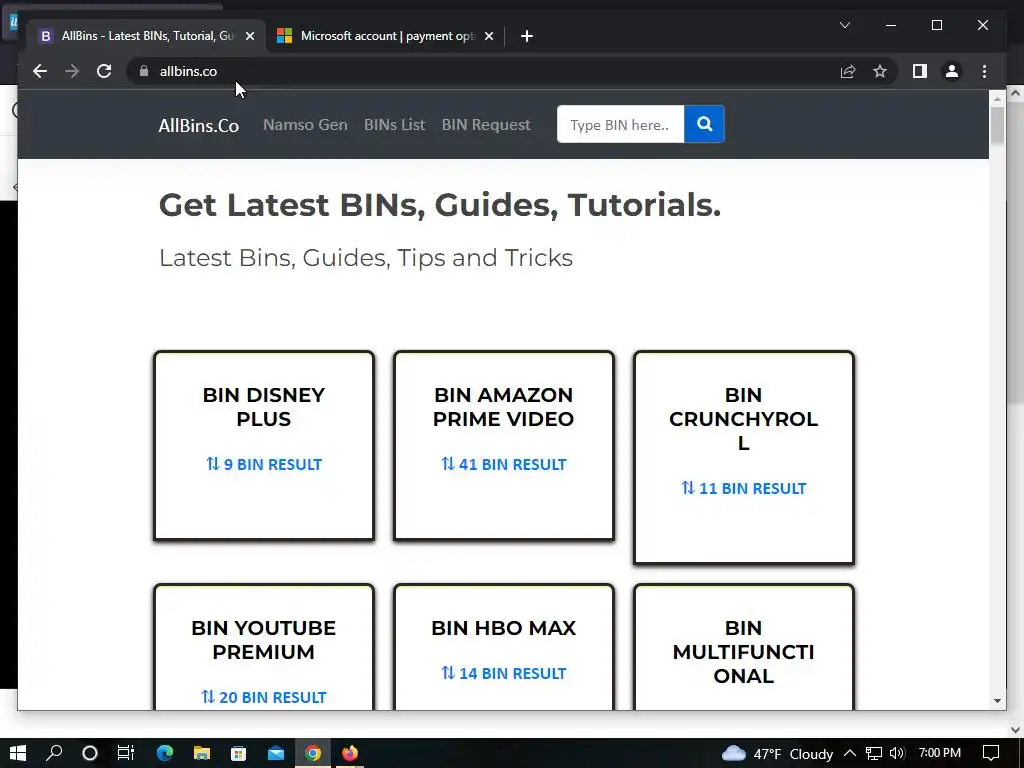Open Microsoft Store from taskbar
Screen dimensions: 1024x768
239,753
